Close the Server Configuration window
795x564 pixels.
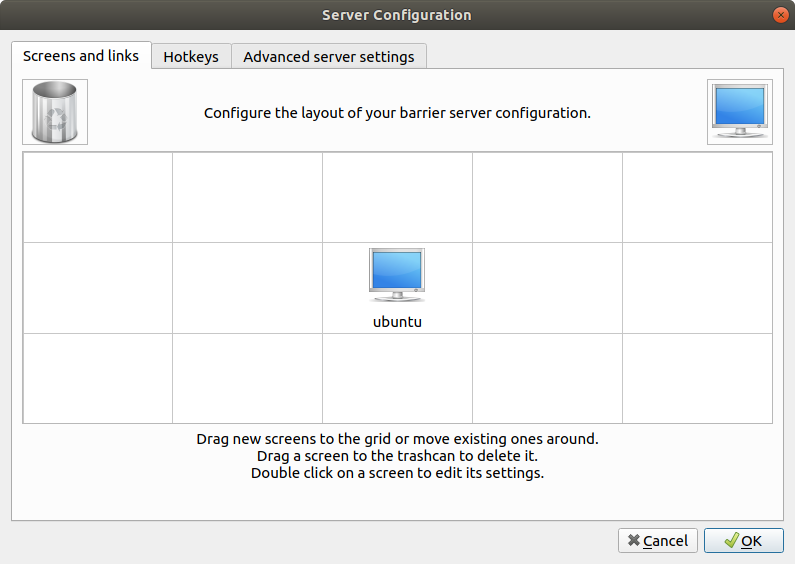coord(778,15)
